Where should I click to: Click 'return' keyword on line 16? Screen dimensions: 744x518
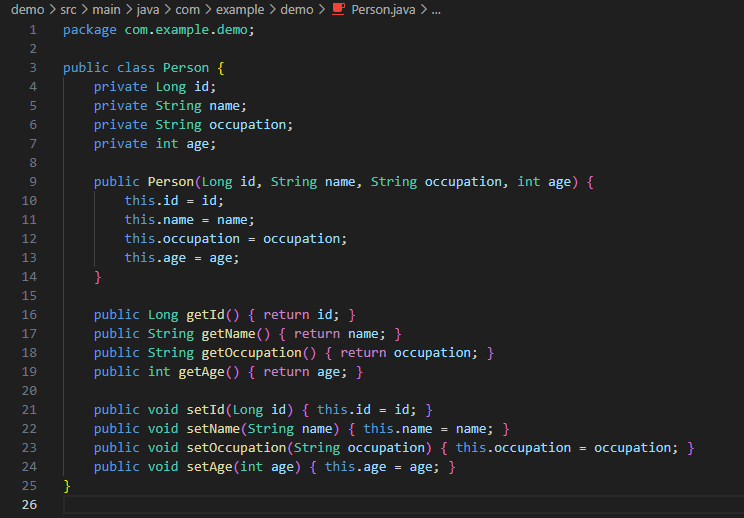tap(286, 314)
